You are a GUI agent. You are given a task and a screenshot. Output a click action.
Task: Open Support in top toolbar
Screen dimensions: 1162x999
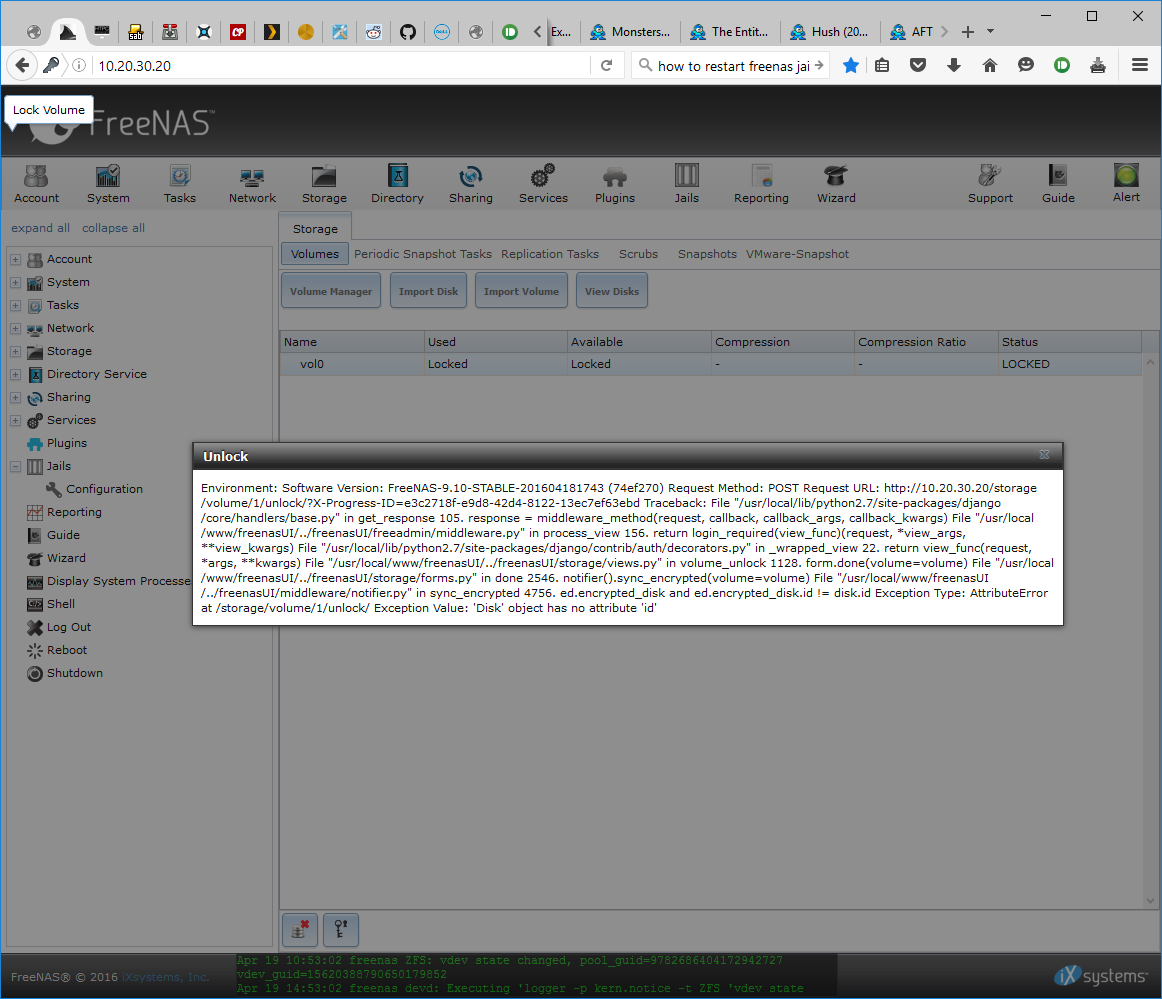coord(990,184)
